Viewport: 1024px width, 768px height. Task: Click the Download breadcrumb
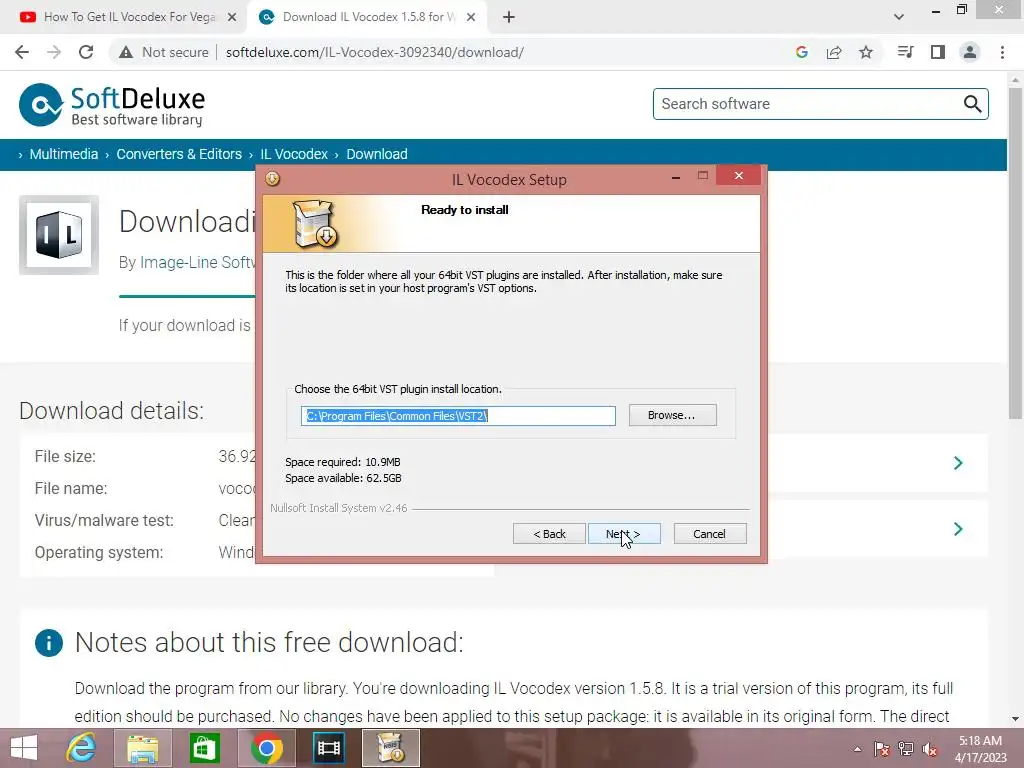(x=377, y=154)
